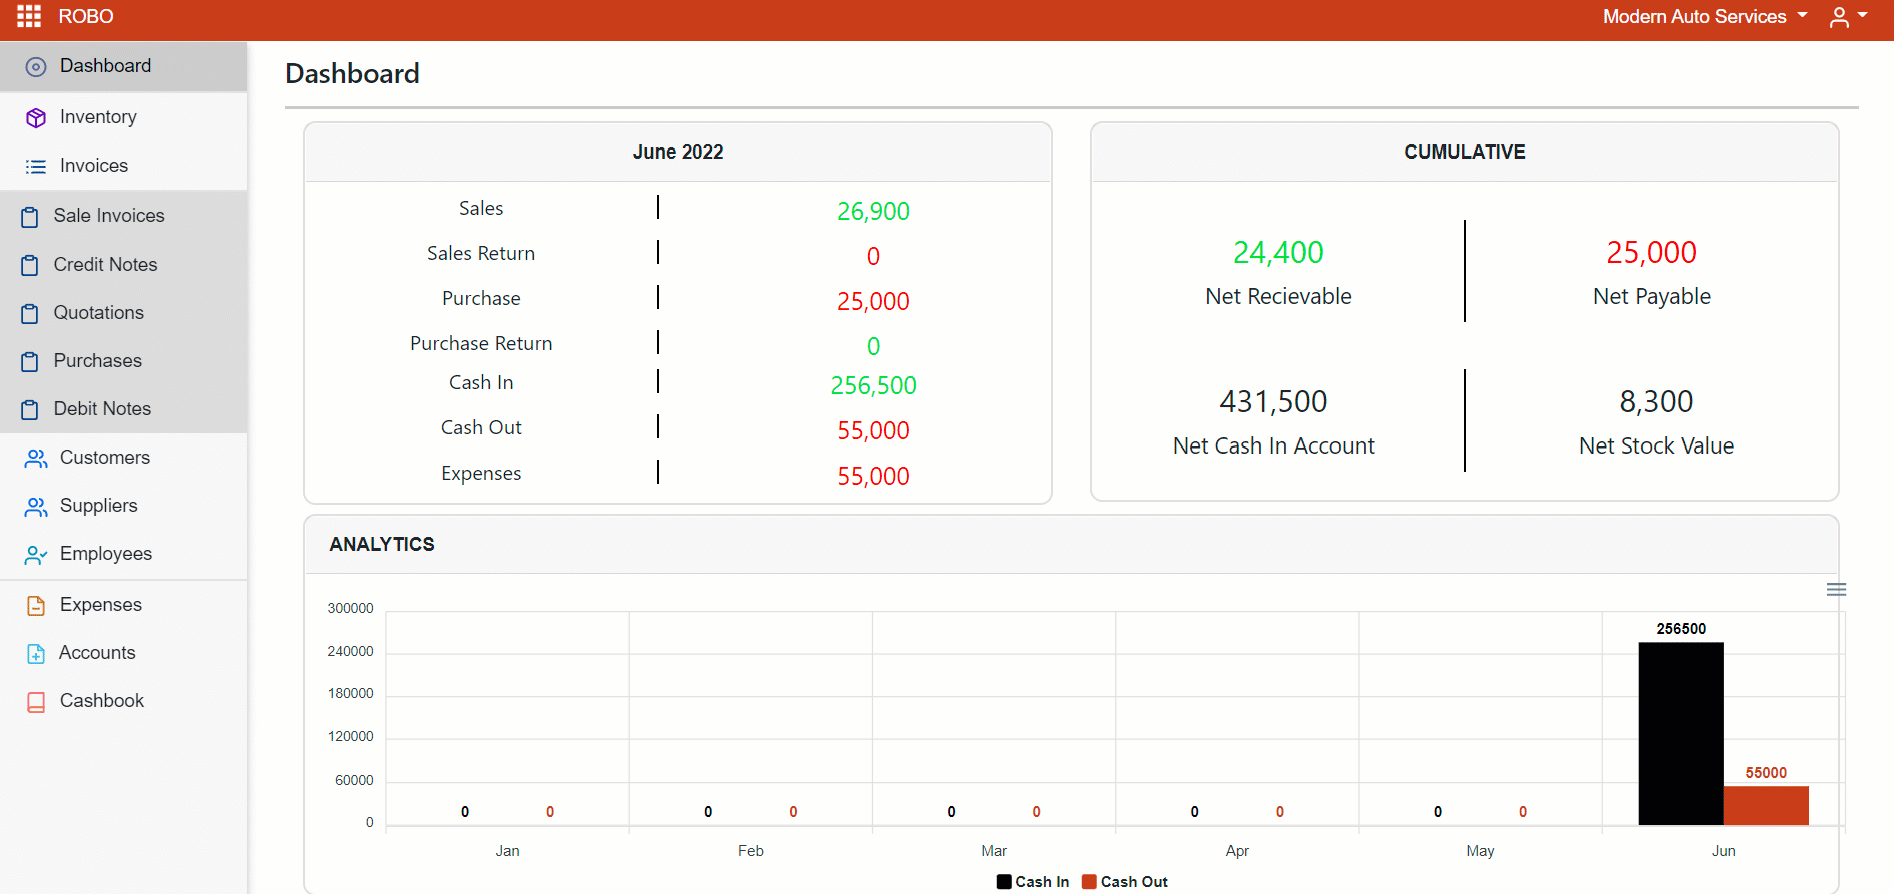Open Sale Invoices from the sidebar

(108, 216)
